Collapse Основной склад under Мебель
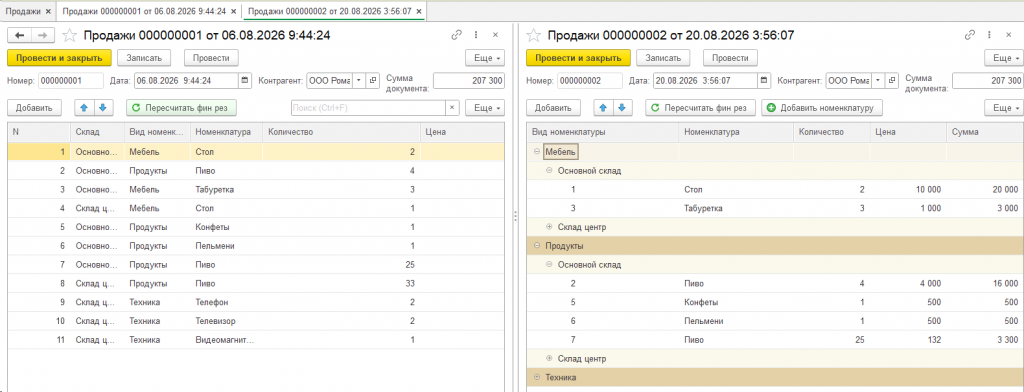The height and width of the screenshot is (392, 1024). point(549,171)
